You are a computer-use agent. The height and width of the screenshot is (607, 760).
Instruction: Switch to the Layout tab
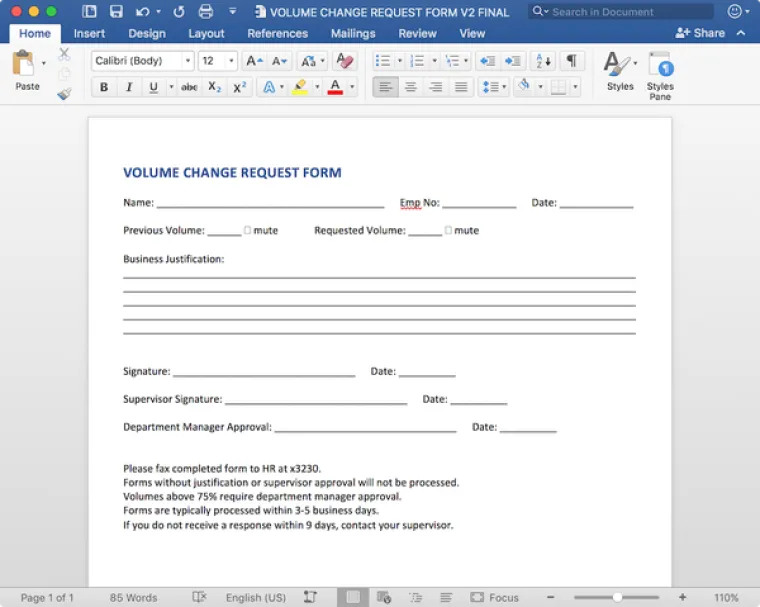point(206,33)
